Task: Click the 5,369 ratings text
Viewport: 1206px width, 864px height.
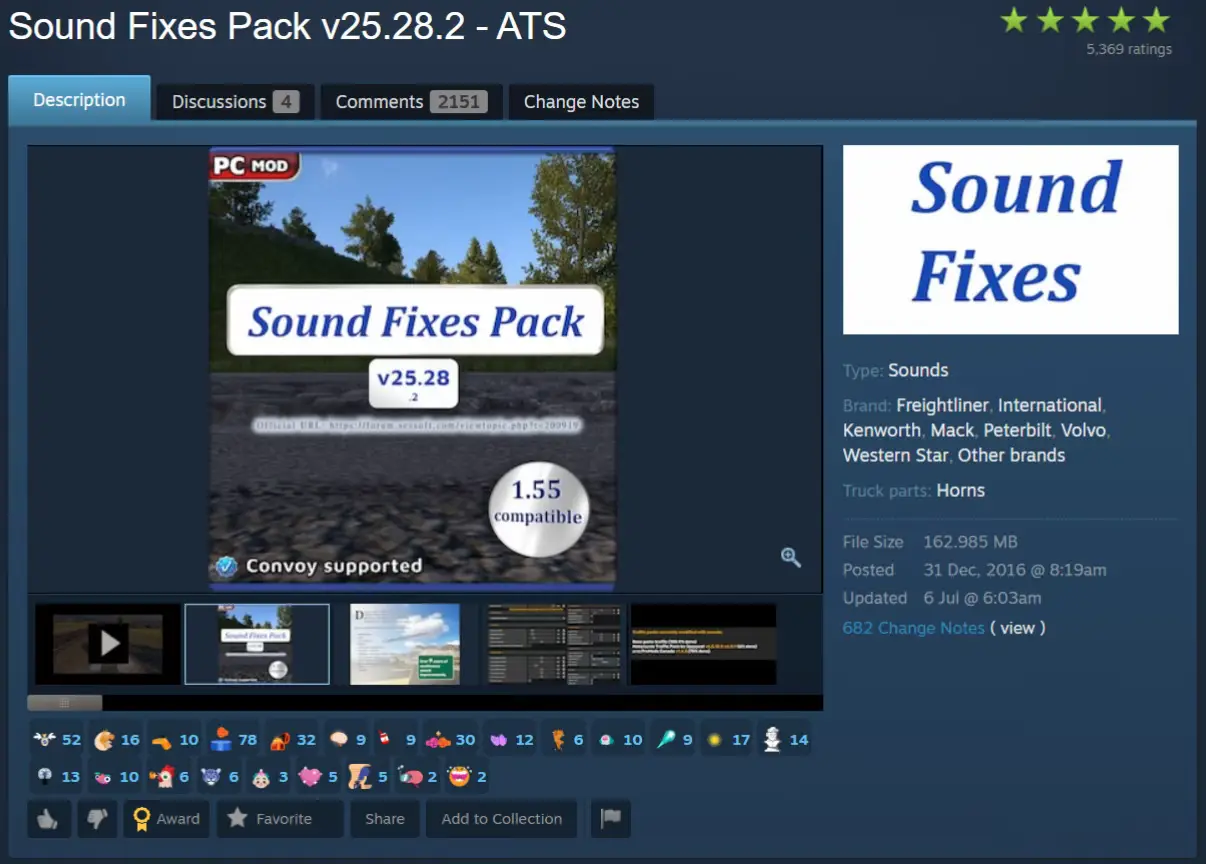Action: (x=1129, y=49)
